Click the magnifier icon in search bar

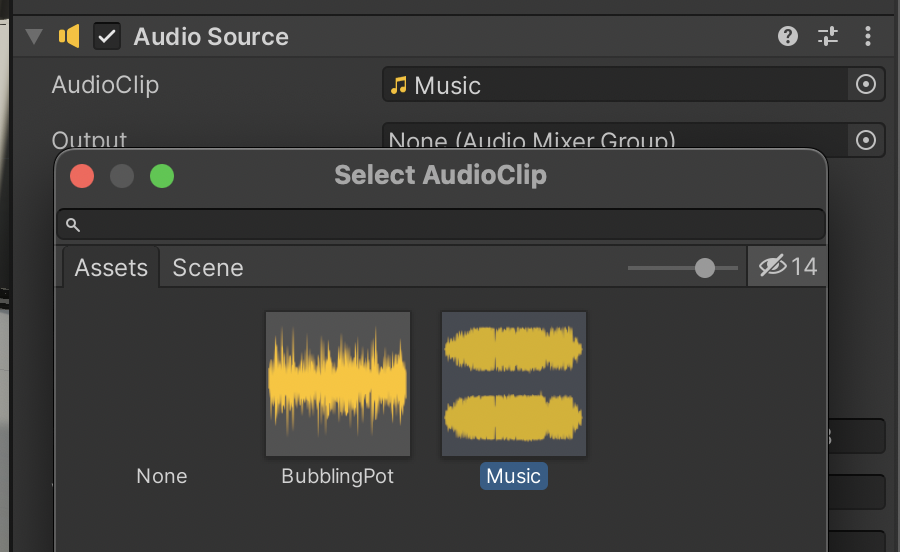coord(73,225)
